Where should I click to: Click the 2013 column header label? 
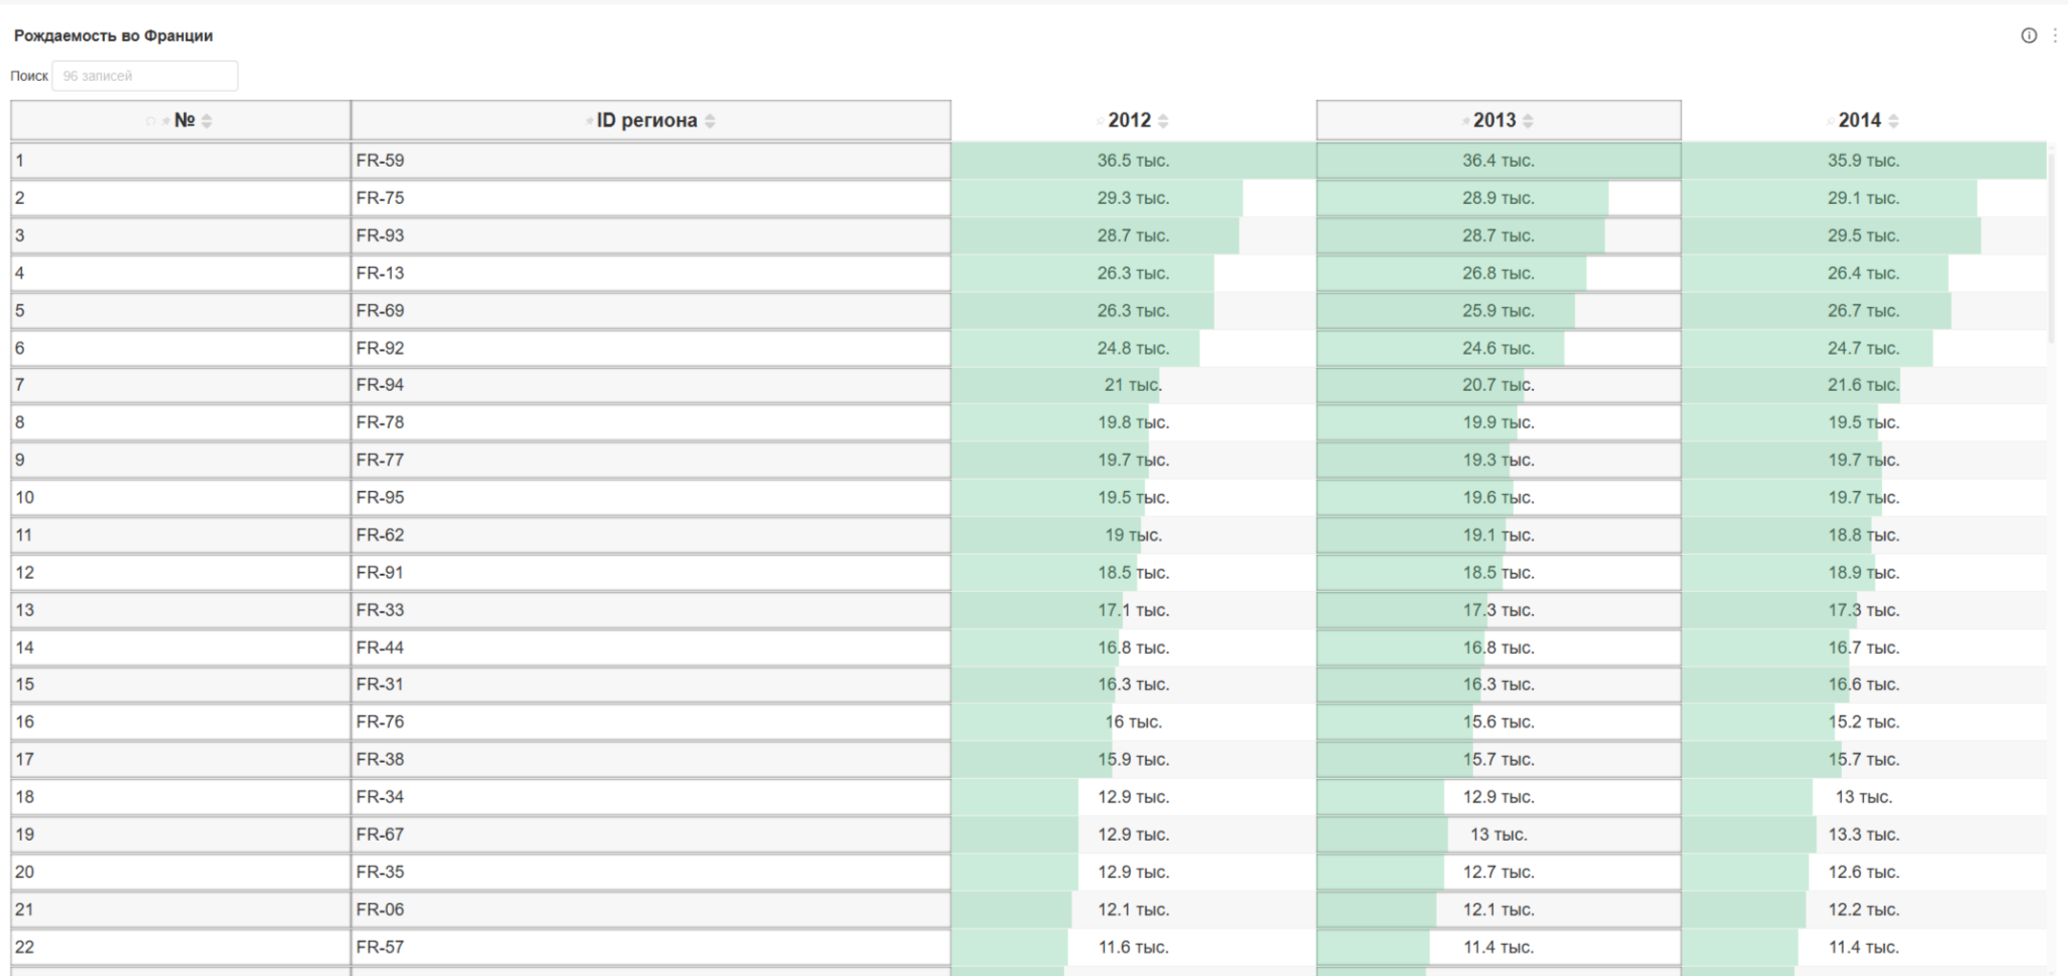pos(1495,120)
